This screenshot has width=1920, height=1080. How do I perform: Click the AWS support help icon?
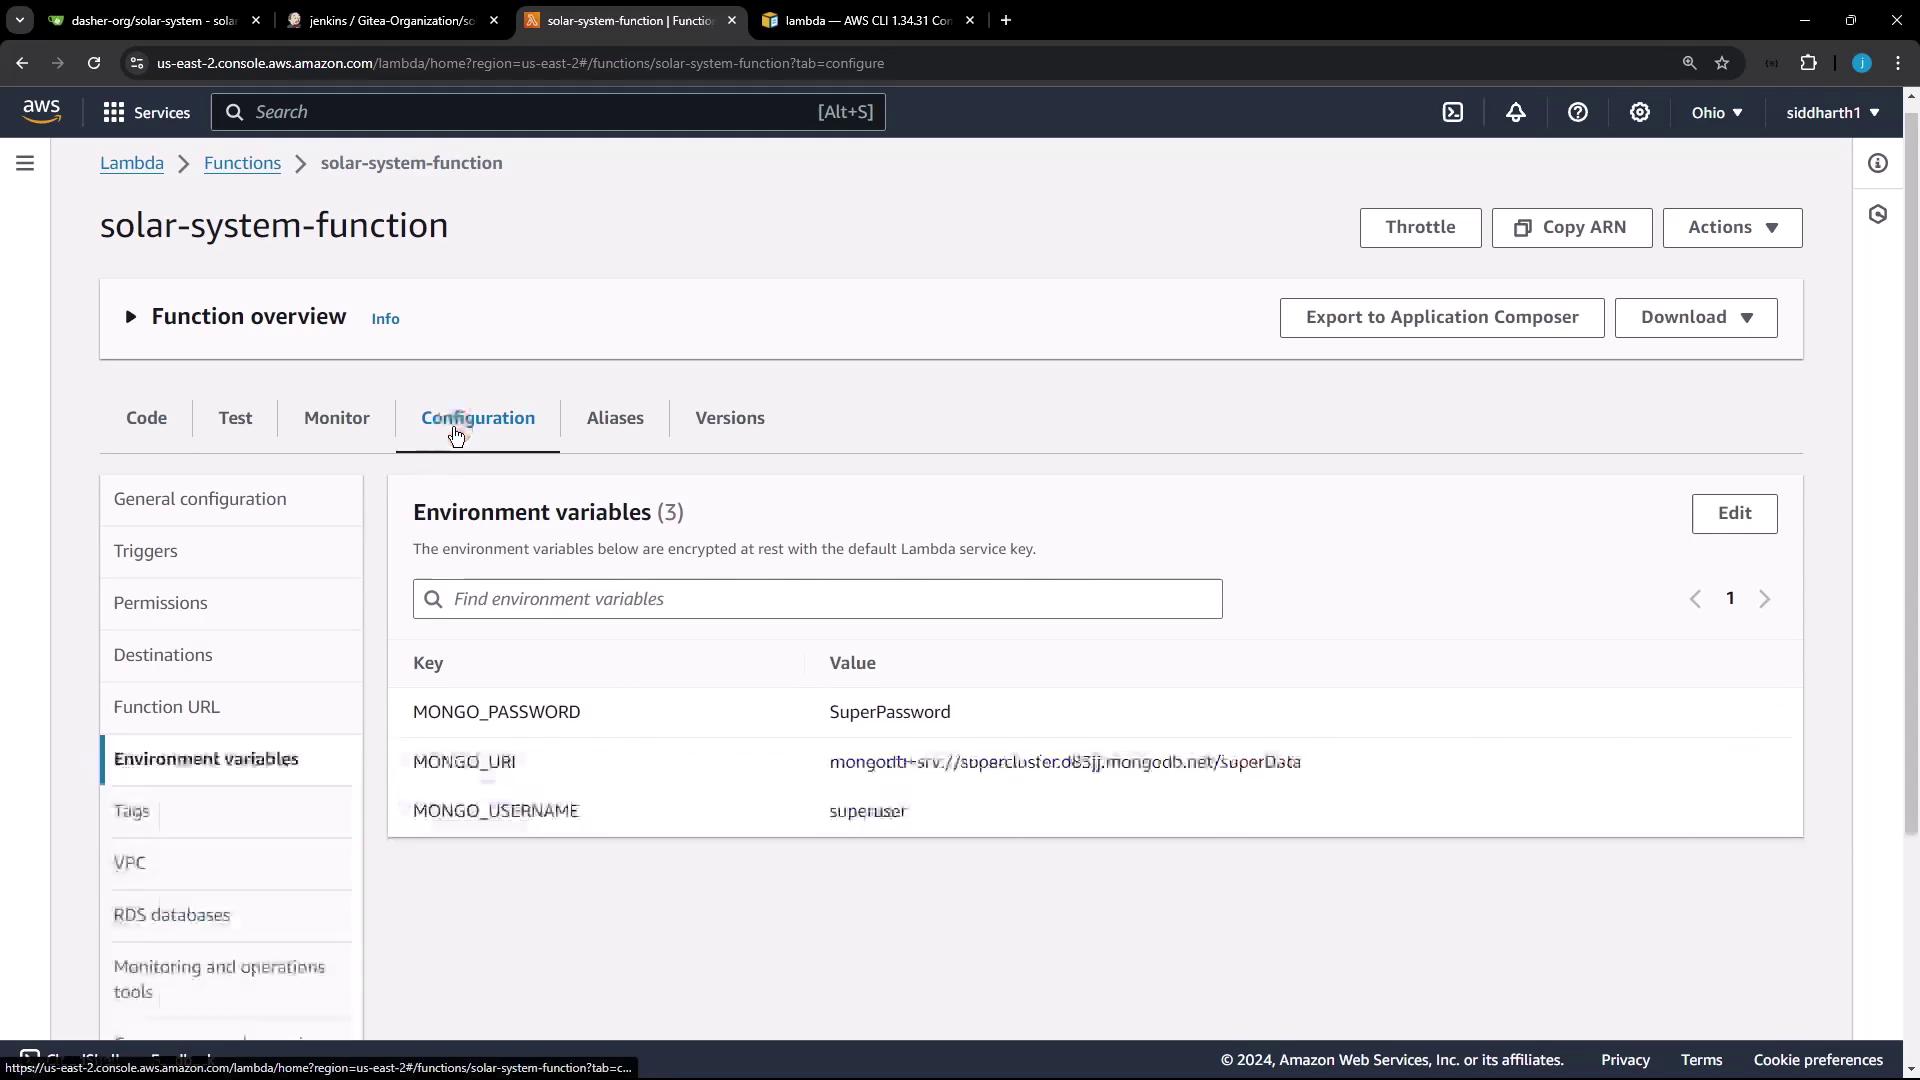pos(1578,113)
